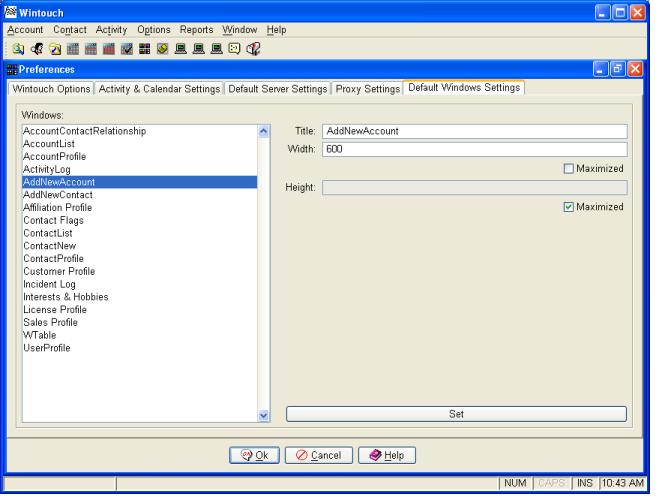Click the red calendar toolbar icon
This screenshot has height=504, width=662.
pos(109,49)
